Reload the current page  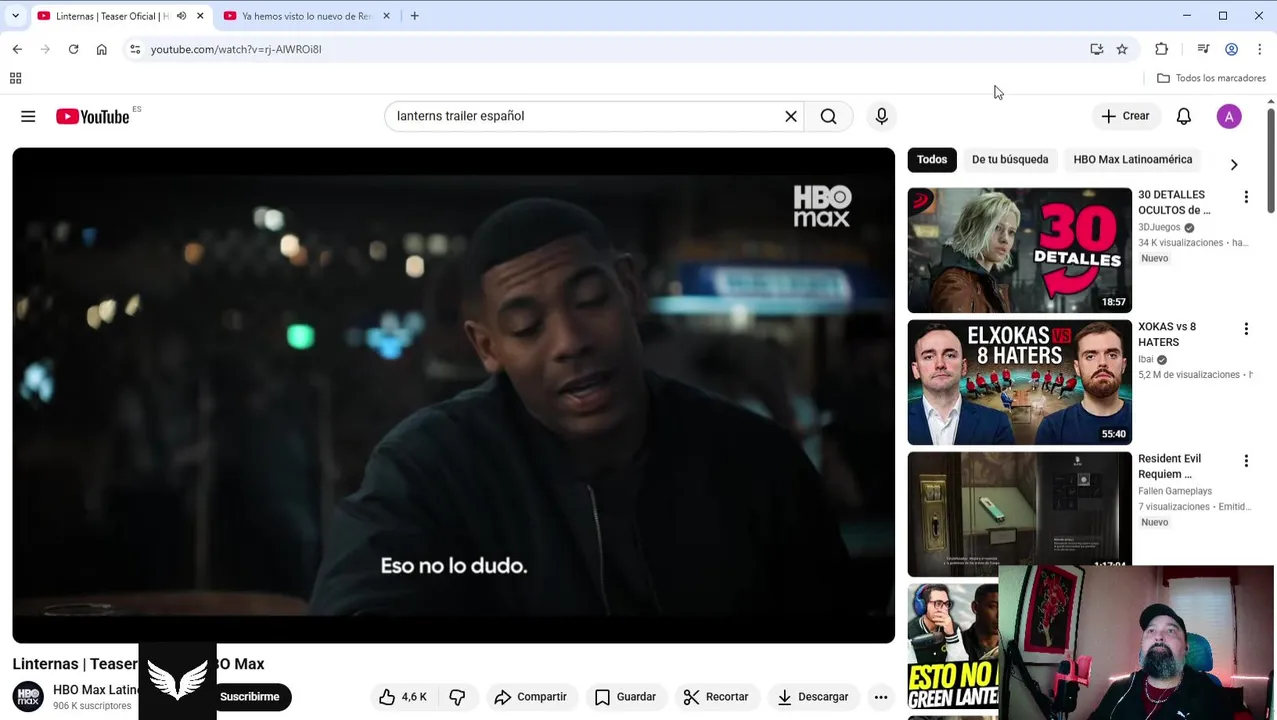[73, 49]
